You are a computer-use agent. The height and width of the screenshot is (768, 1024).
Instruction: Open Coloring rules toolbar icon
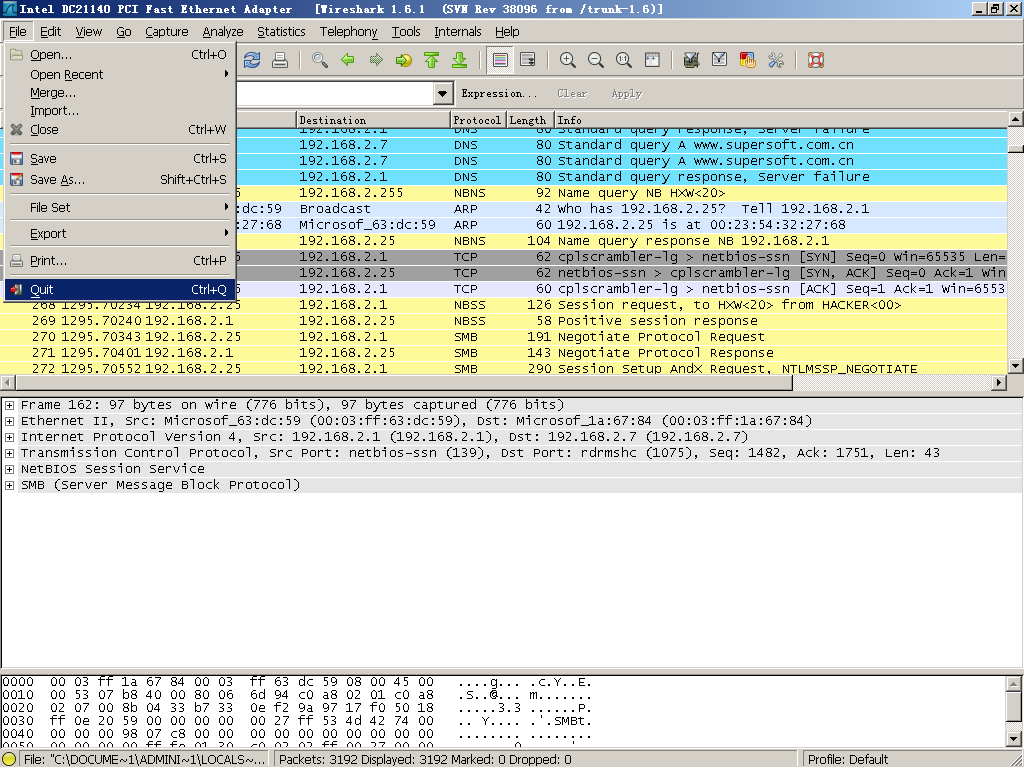[x=748, y=60]
